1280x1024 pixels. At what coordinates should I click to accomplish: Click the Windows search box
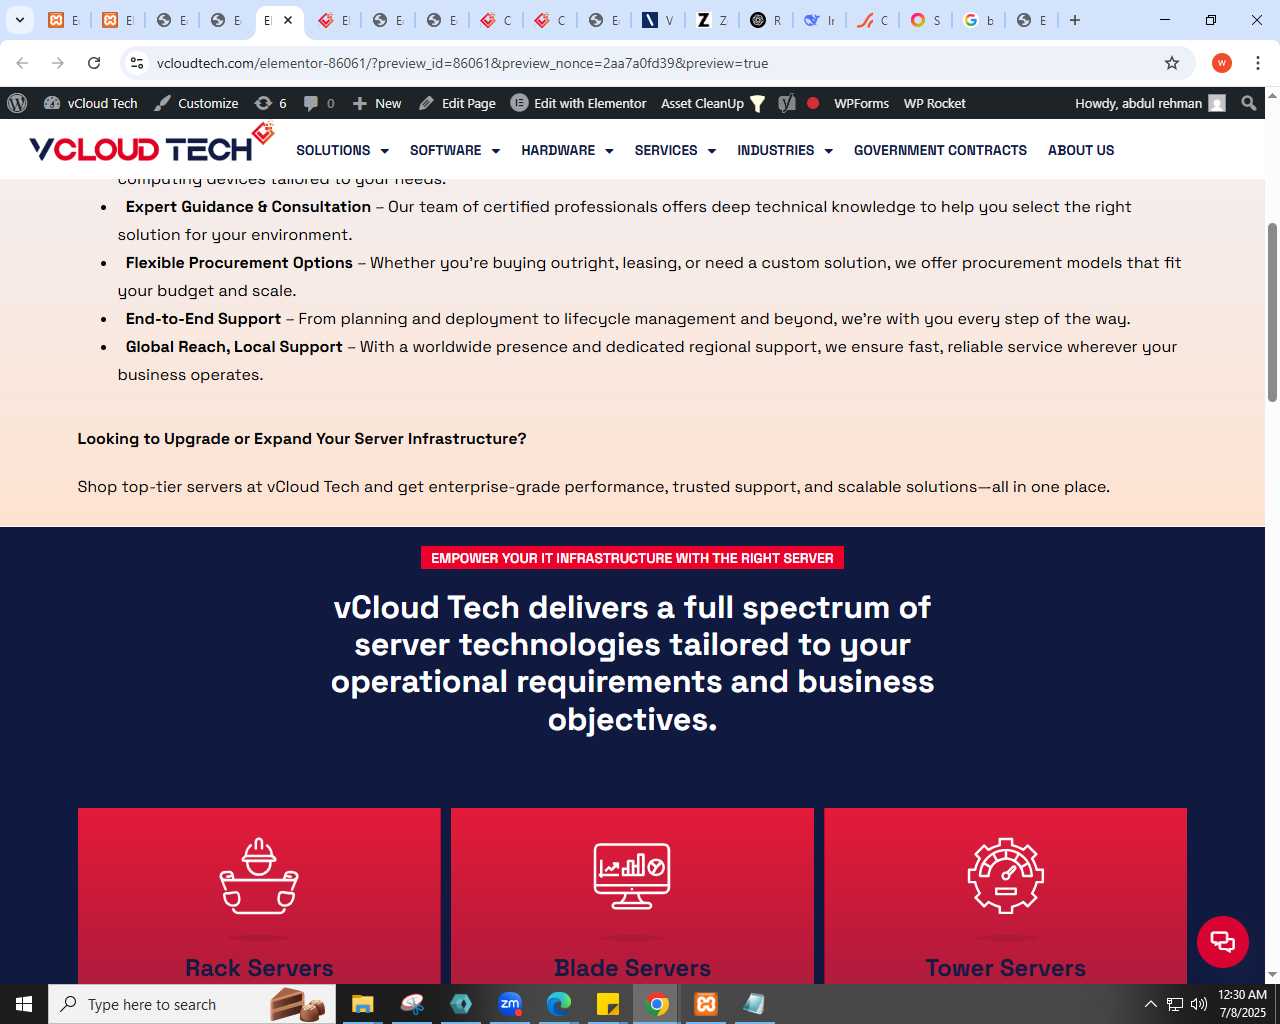pyautogui.click(x=192, y=1004)
